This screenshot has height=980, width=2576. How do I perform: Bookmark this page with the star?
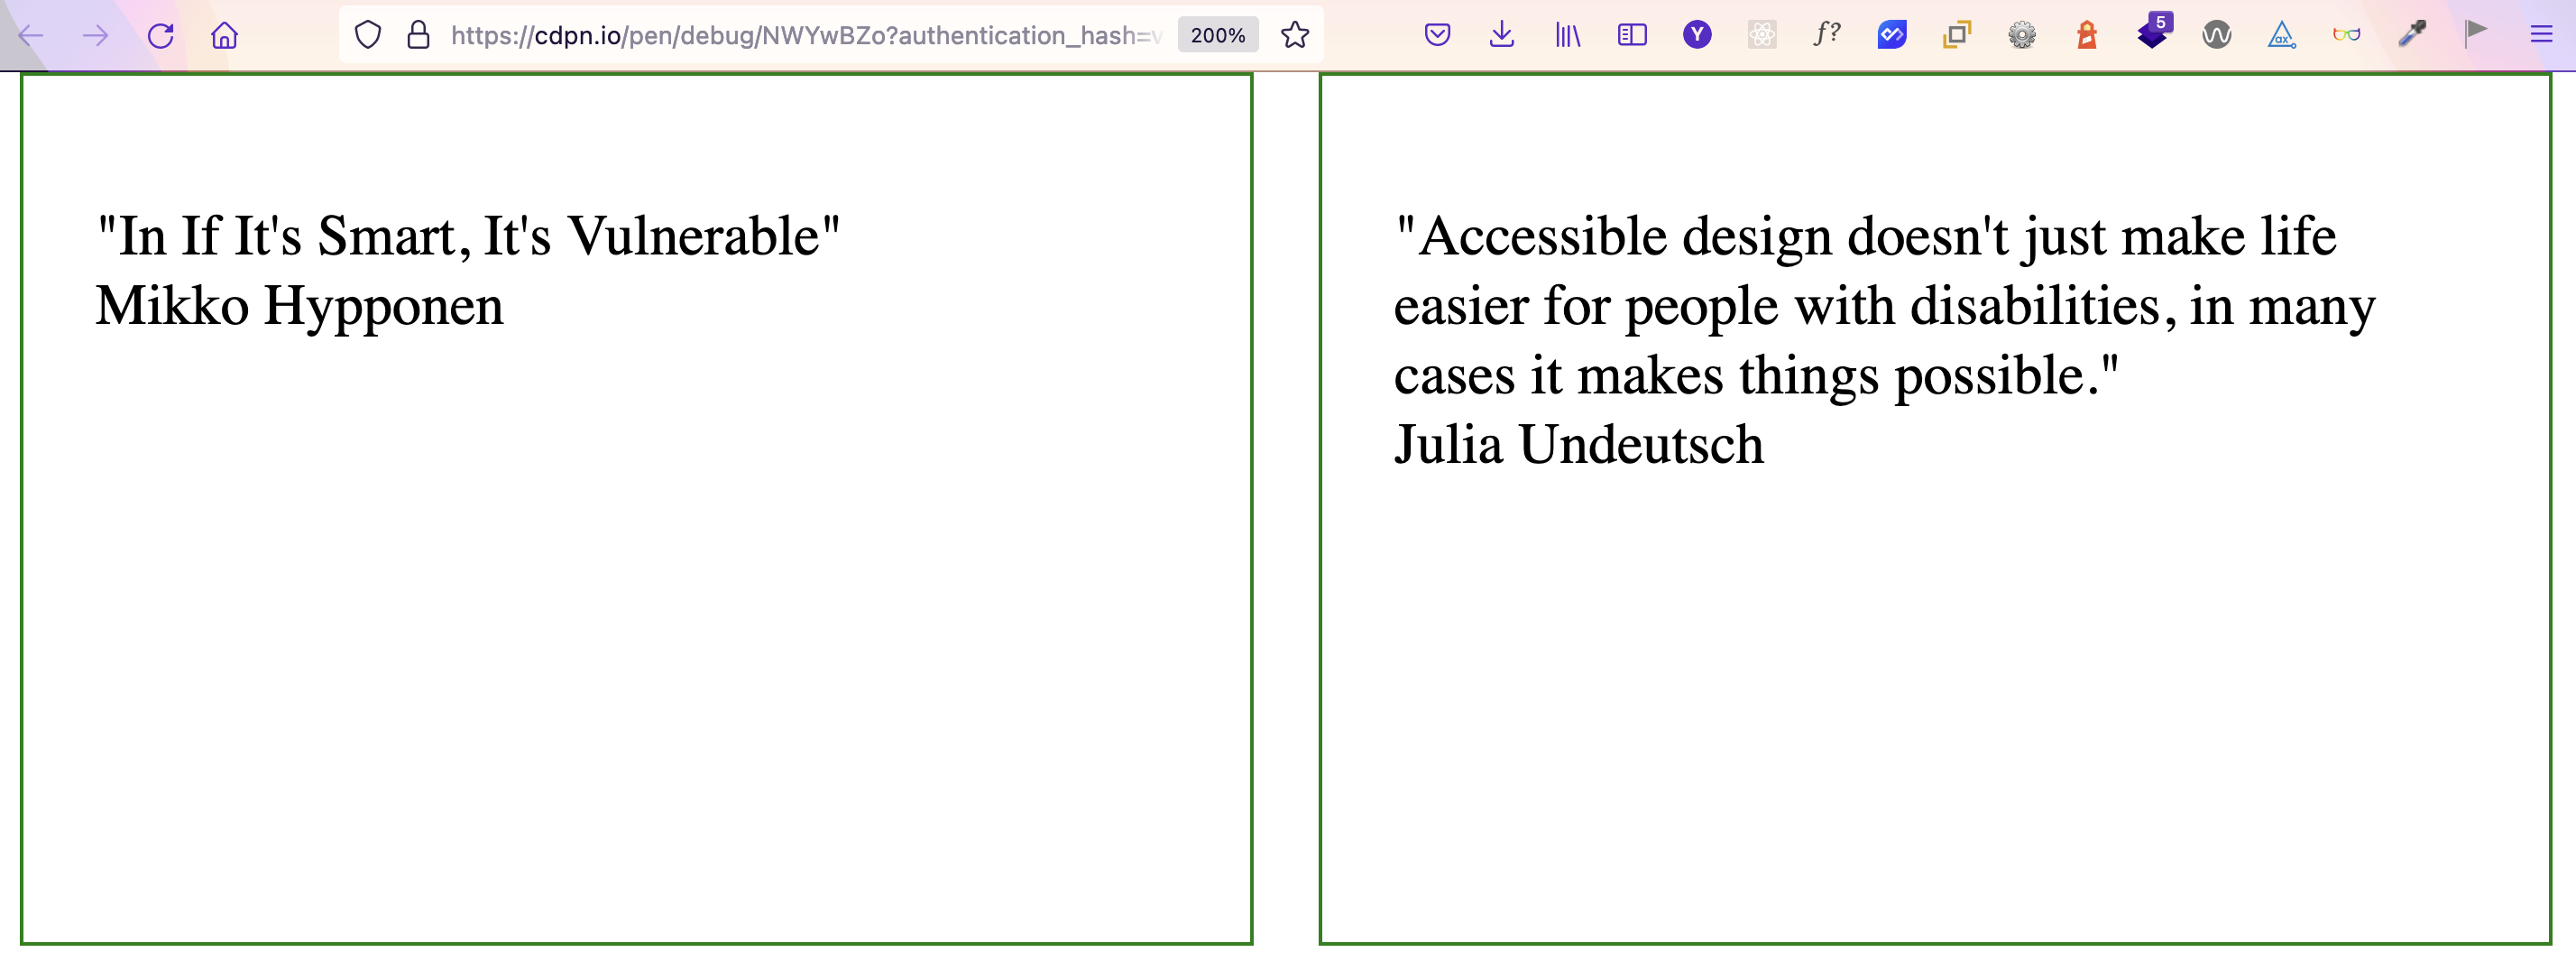tap(1295, 36)
